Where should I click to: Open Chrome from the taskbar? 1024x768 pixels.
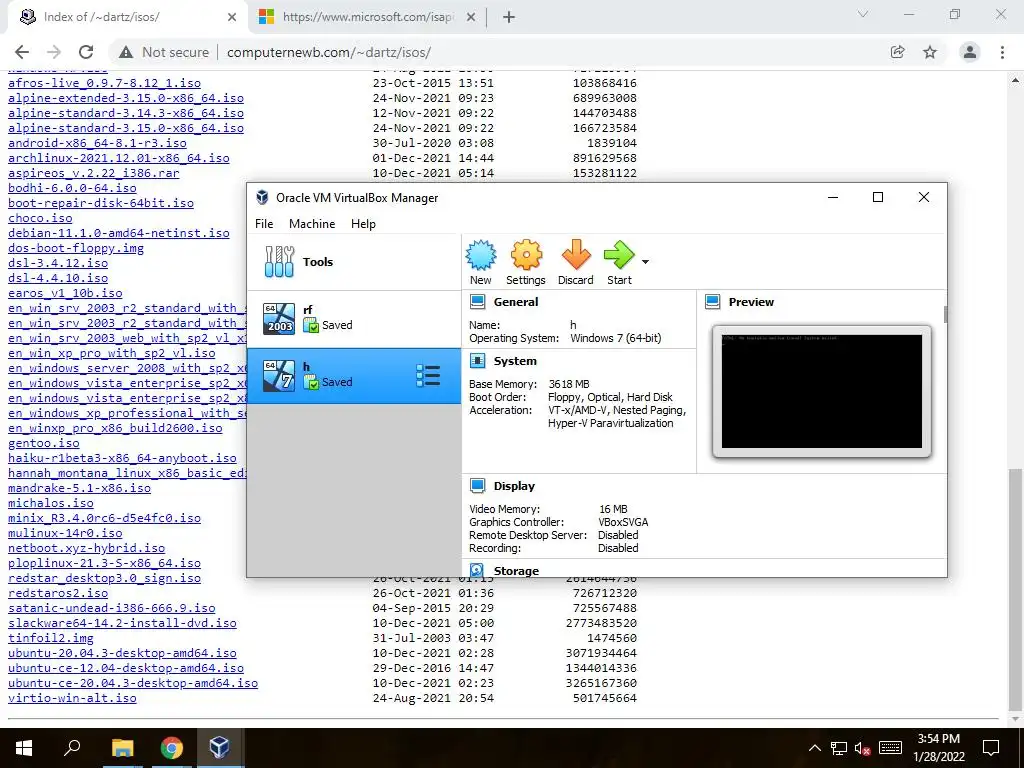(171, 748)
